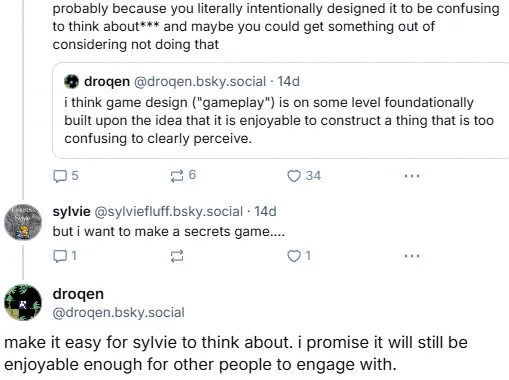Click the 14d timestamp on sylvie's post

[265, 212]
